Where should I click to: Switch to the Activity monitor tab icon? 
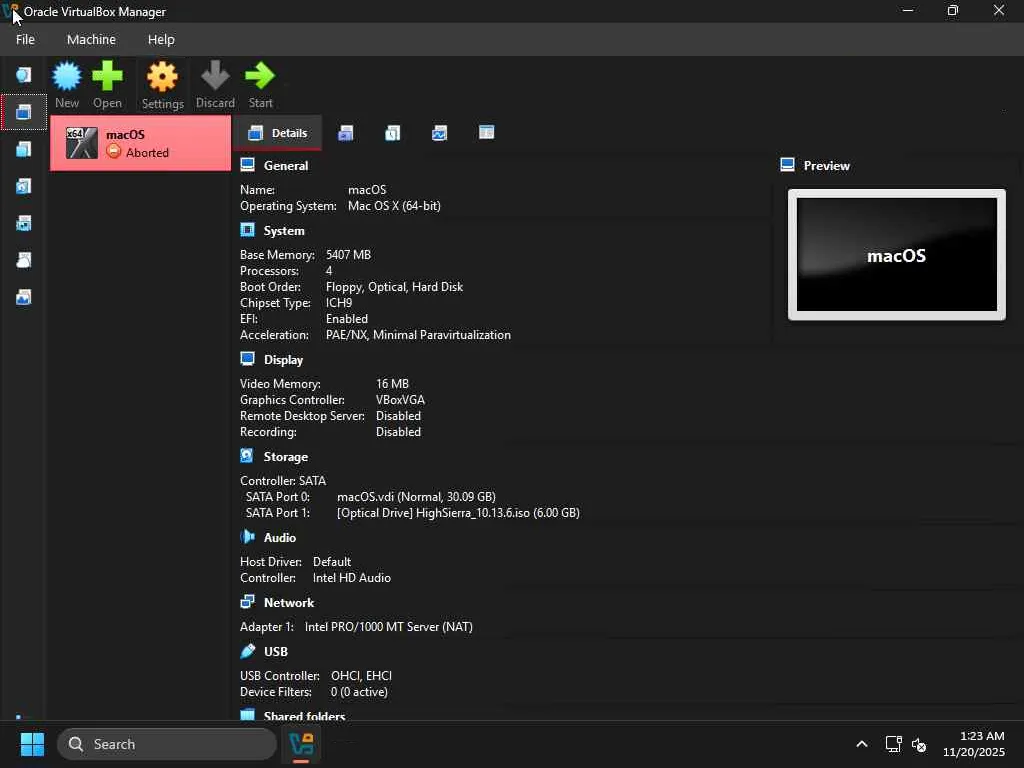click(440, 133)
